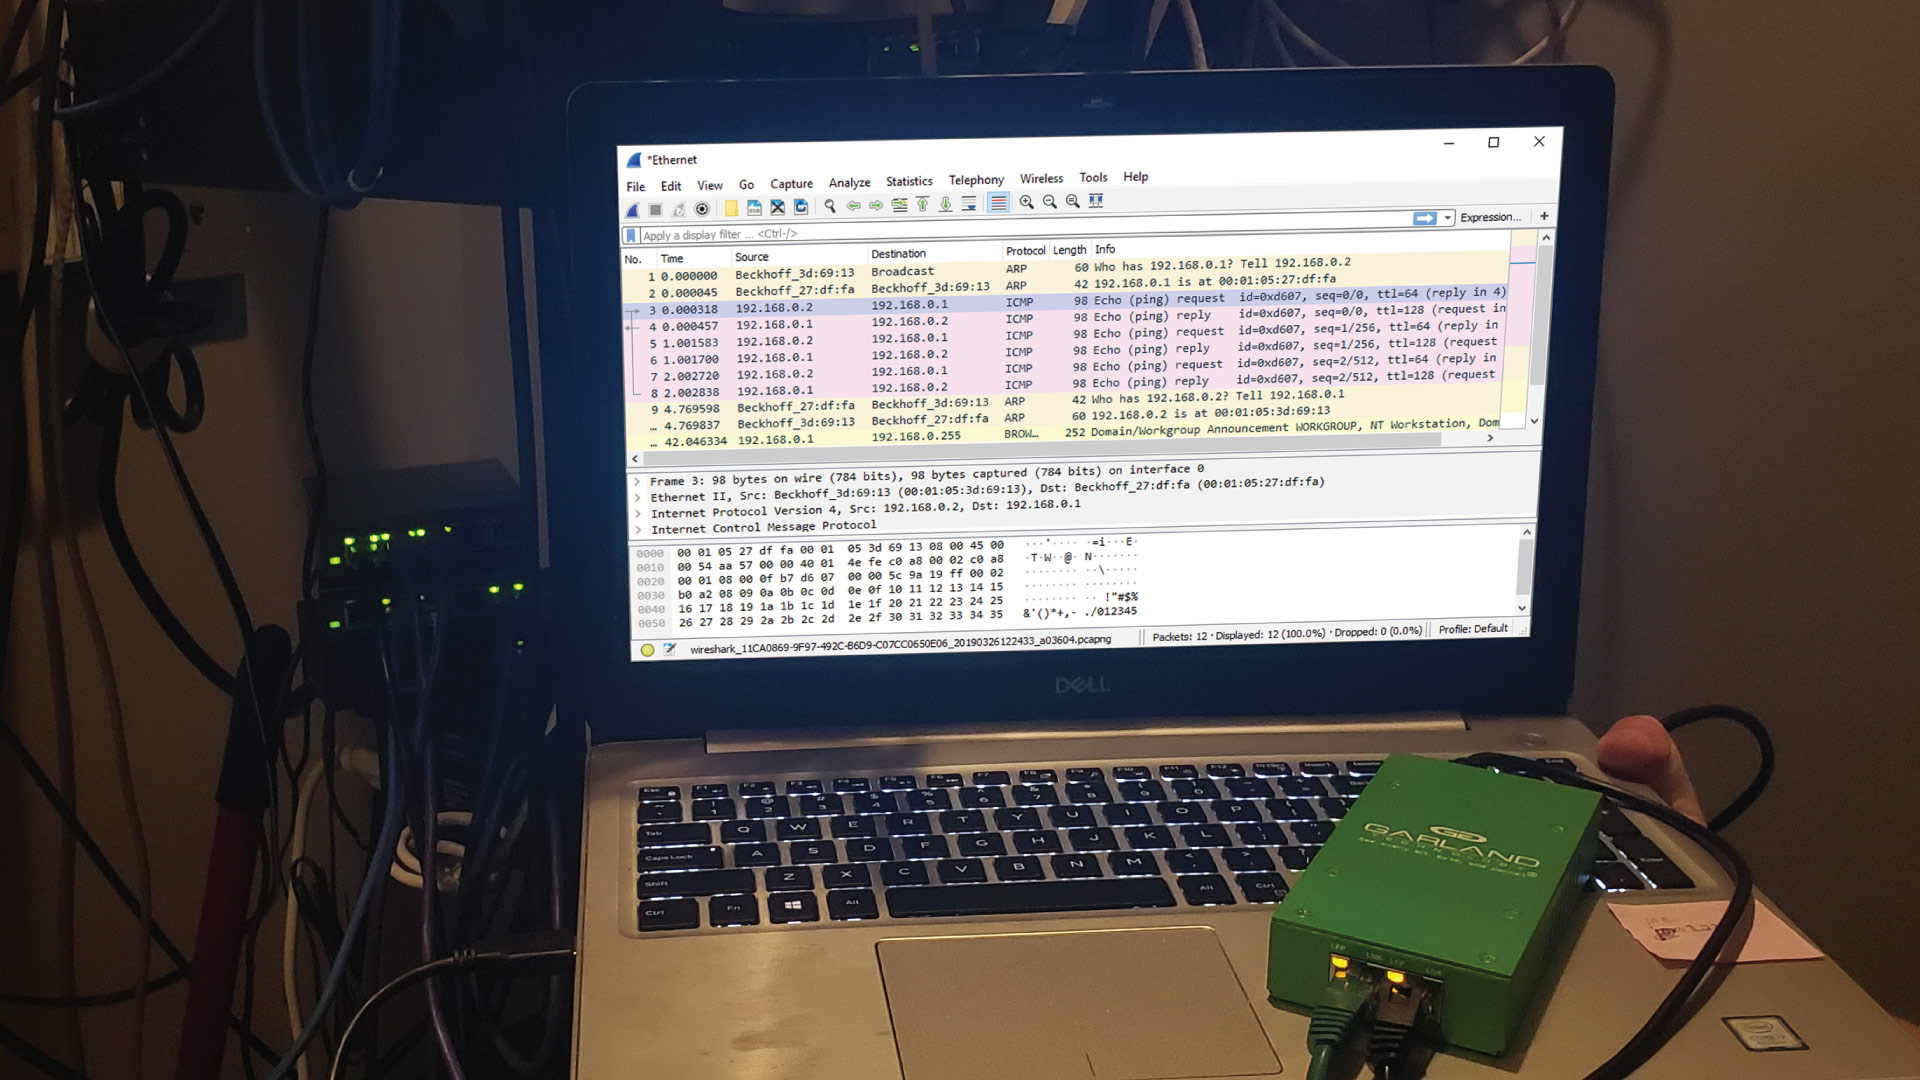Open the Statistics menu

click(909, 181)
